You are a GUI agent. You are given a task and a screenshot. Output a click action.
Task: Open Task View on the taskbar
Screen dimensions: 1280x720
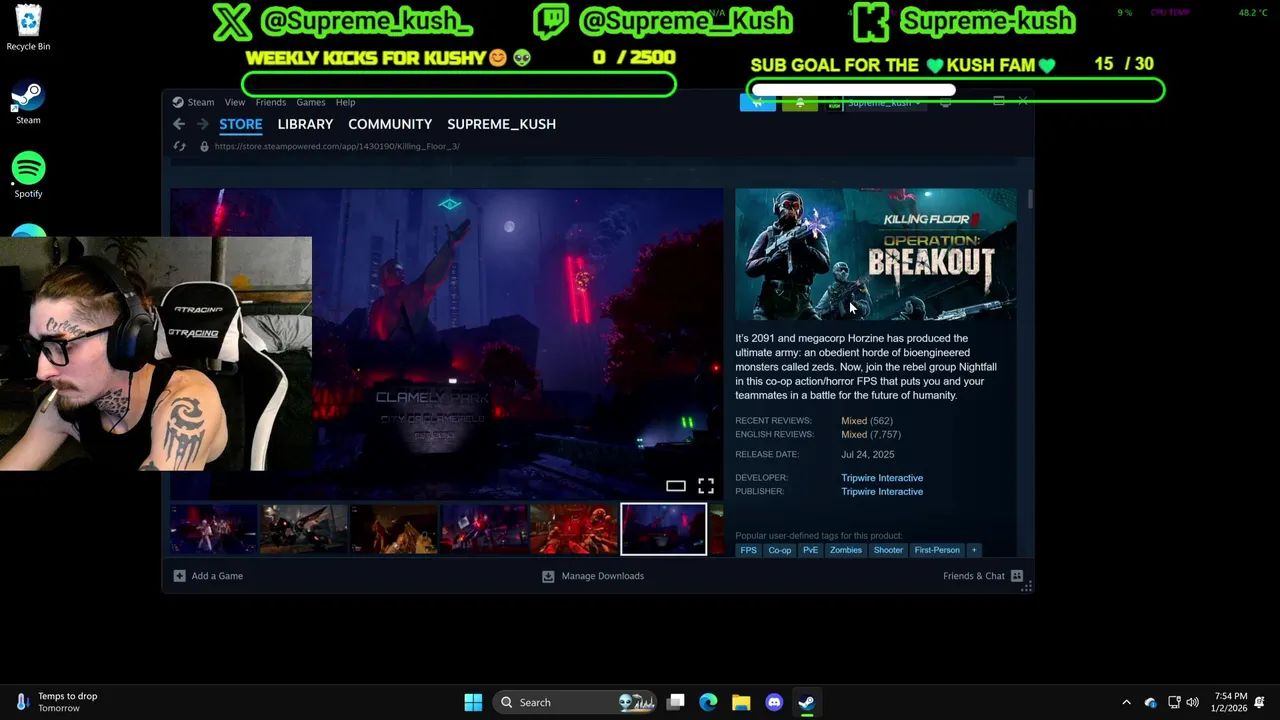(676, 702)
